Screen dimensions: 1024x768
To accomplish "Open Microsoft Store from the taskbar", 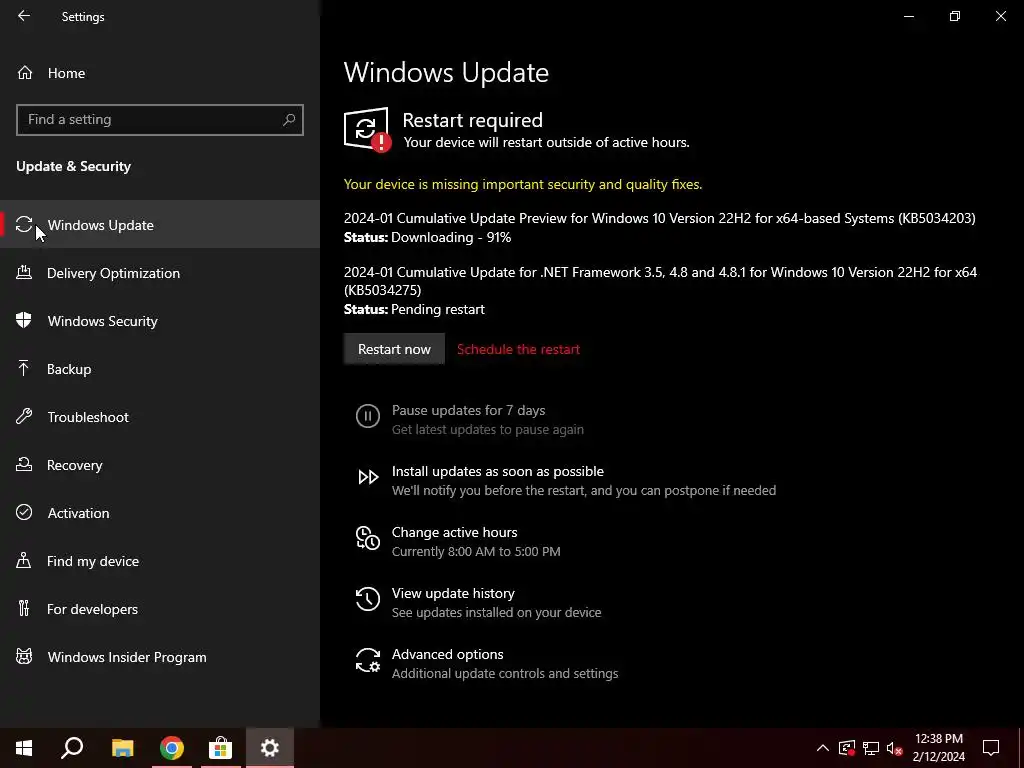I will 221,748.
